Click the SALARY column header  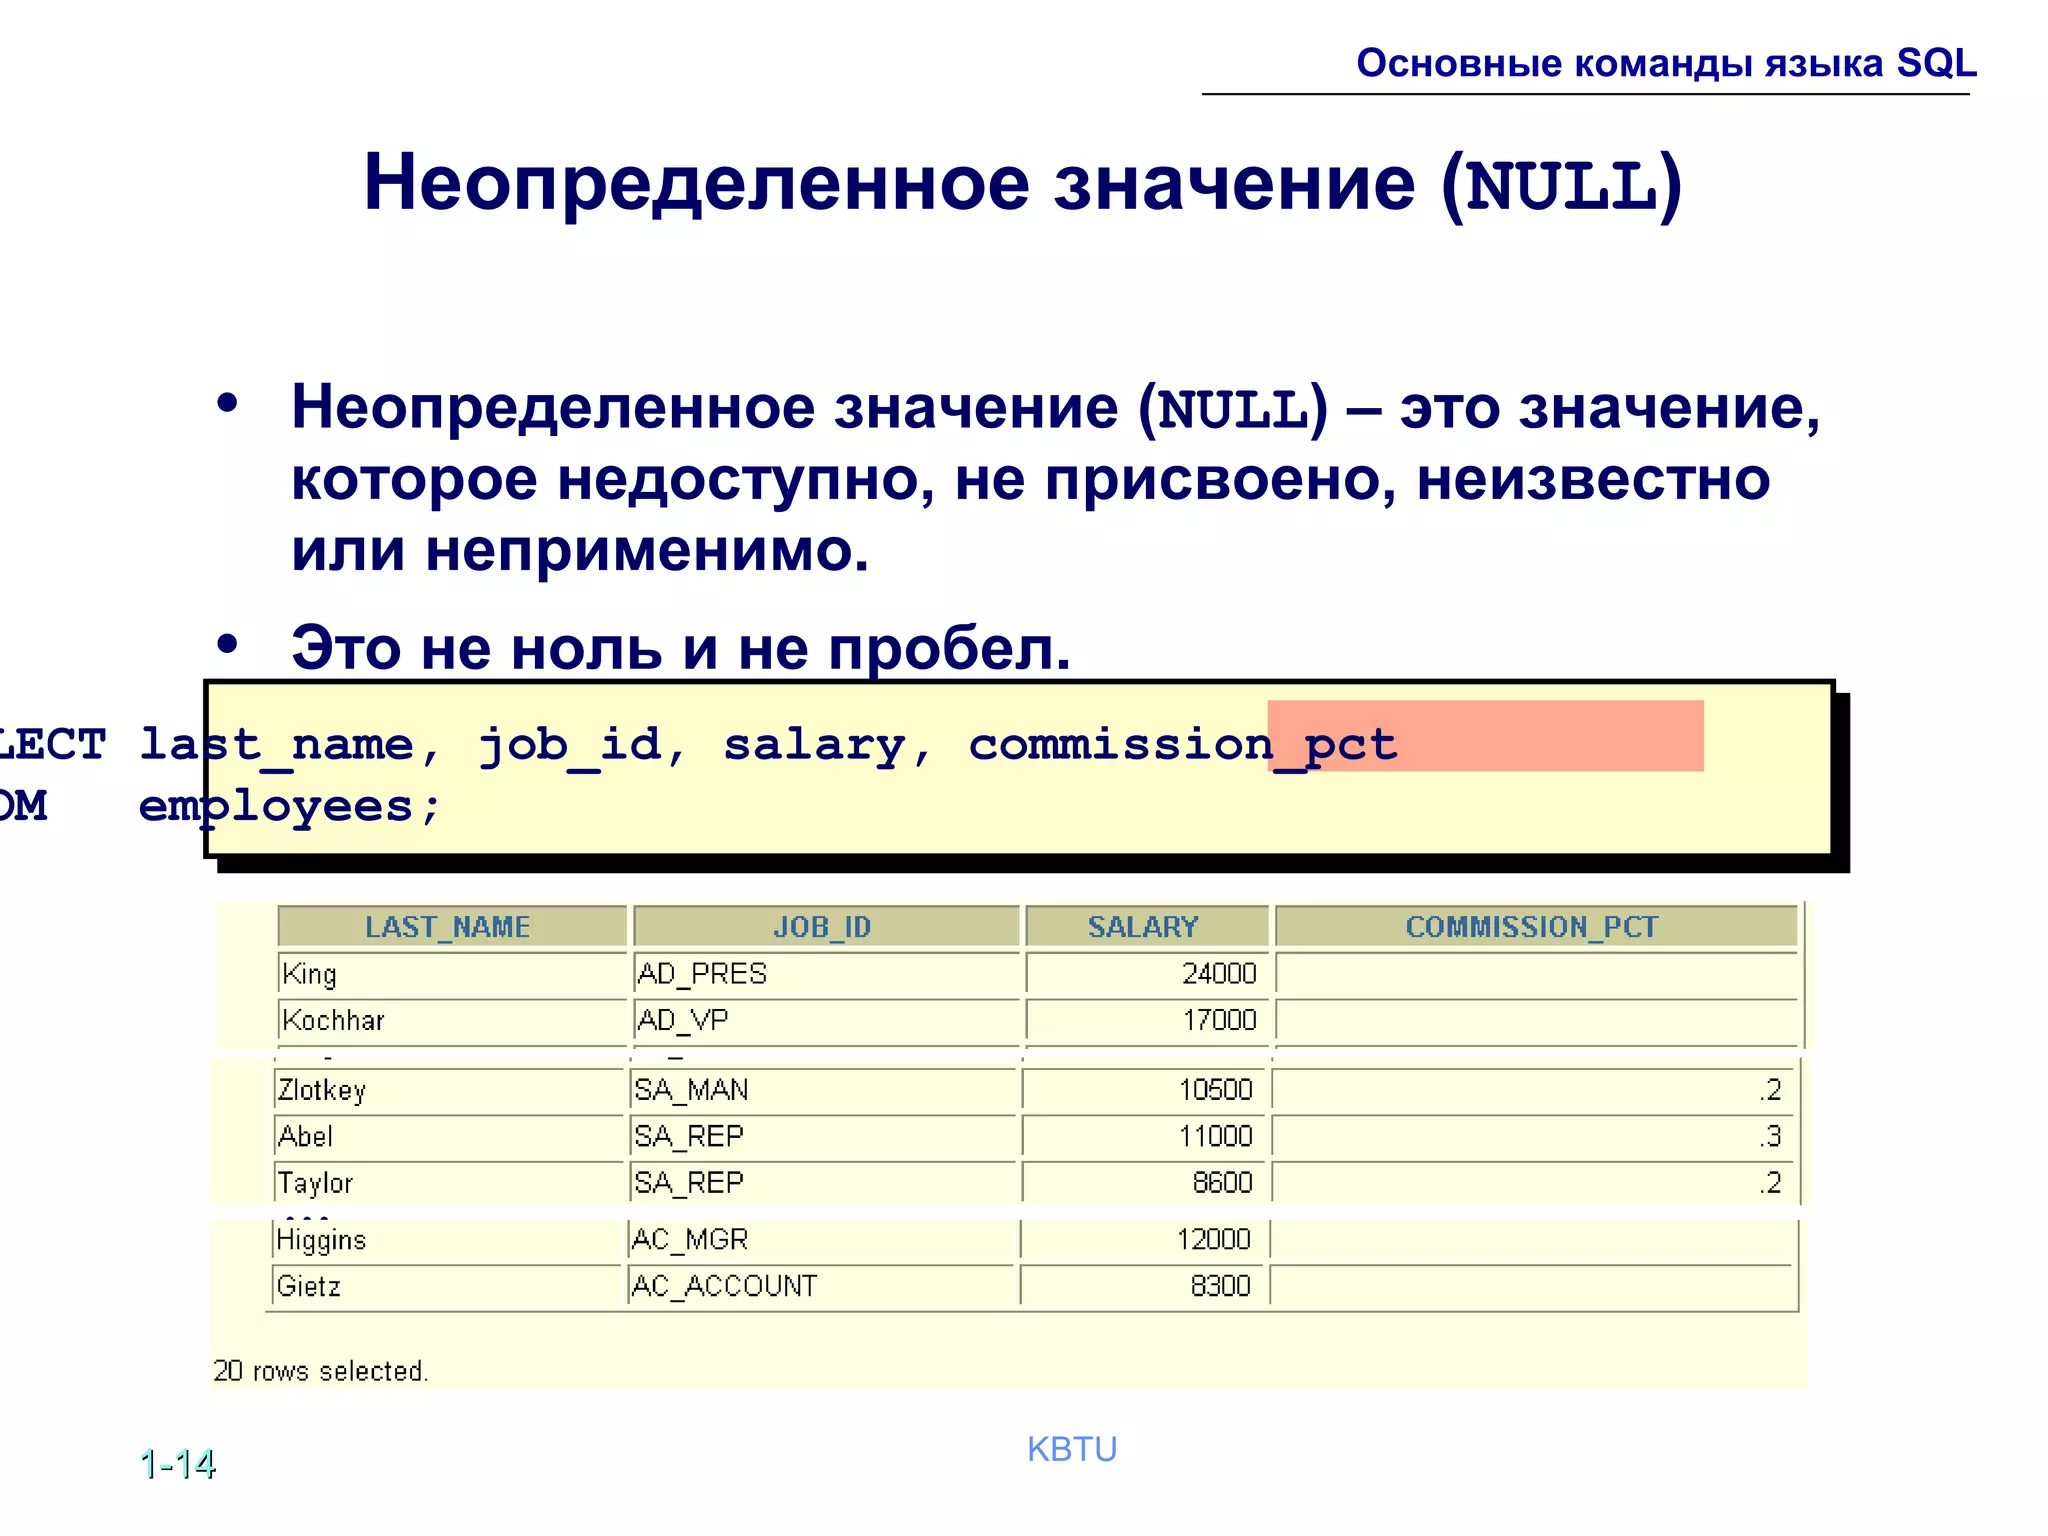(x=1147, y=926)
